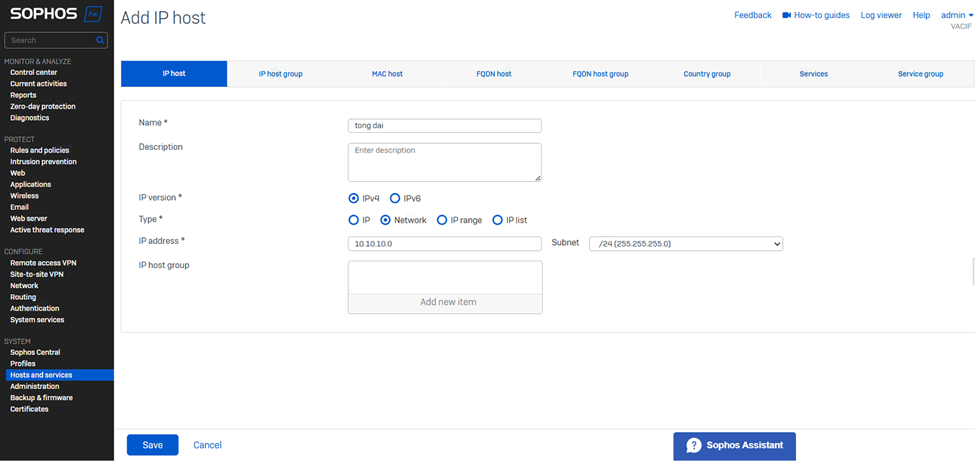
Task: Choose the IP range type option
Action: tap(442, 220)
